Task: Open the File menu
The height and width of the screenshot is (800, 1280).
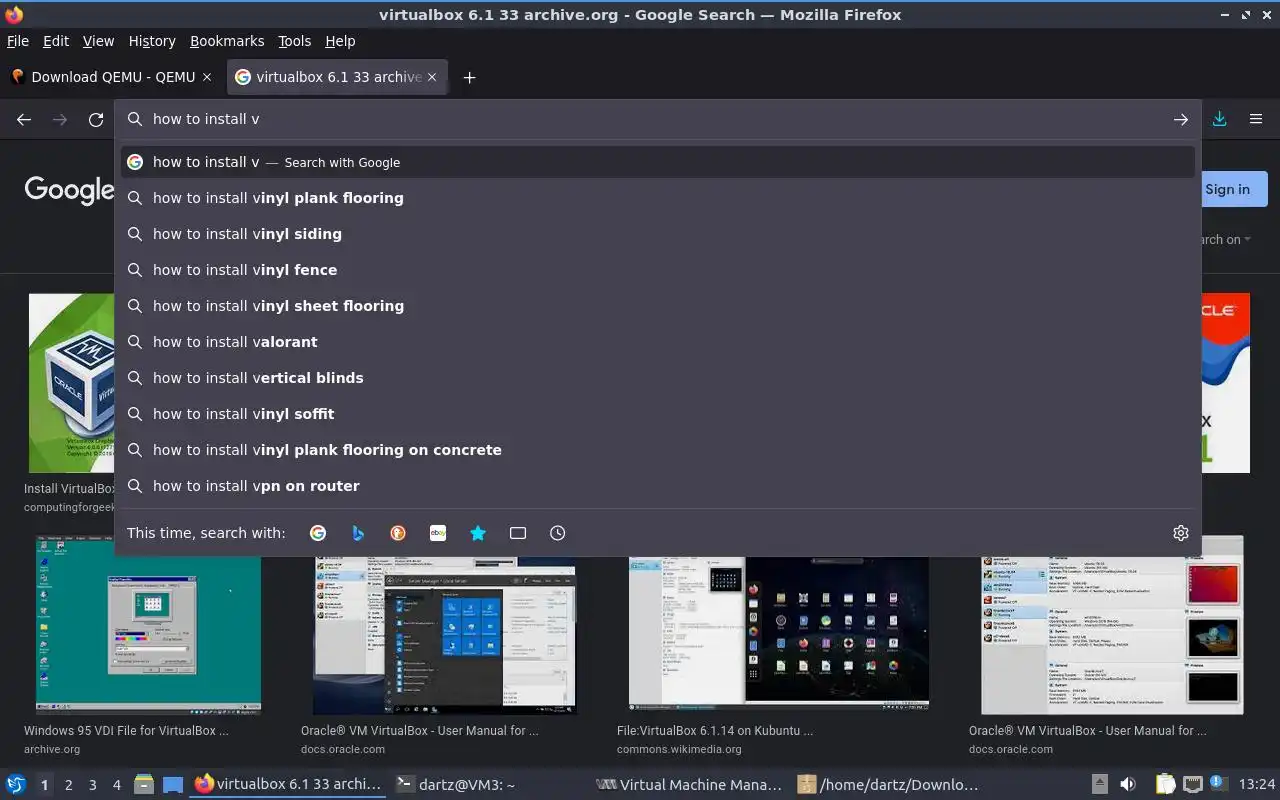Action: [18, 41]
